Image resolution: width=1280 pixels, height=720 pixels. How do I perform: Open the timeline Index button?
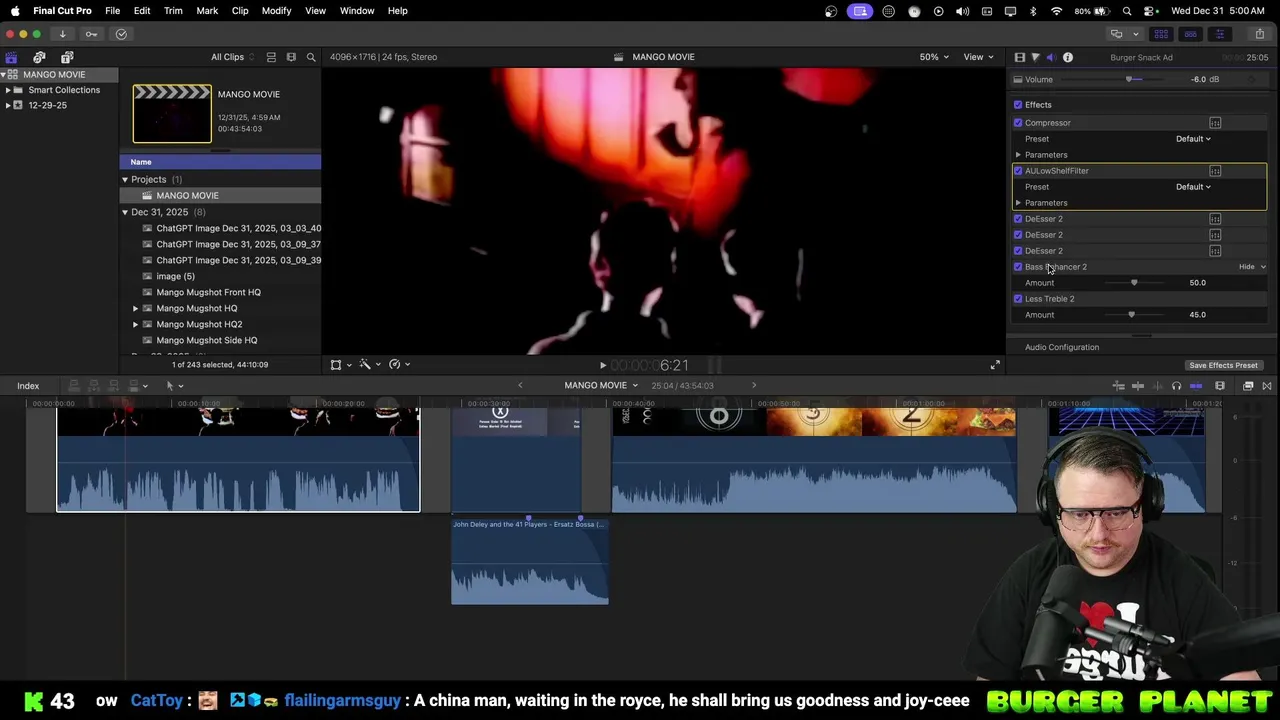tap(28, 386)
